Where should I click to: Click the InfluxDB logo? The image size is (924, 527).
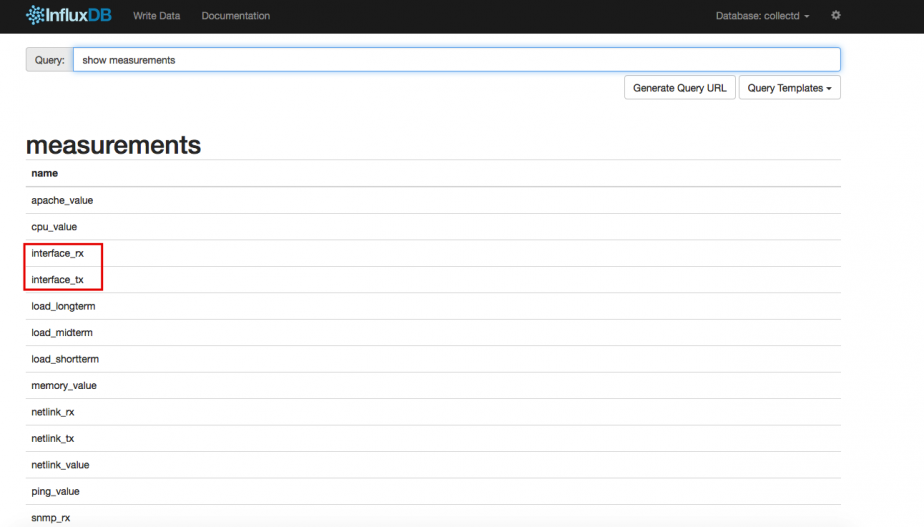pos(68,15)
